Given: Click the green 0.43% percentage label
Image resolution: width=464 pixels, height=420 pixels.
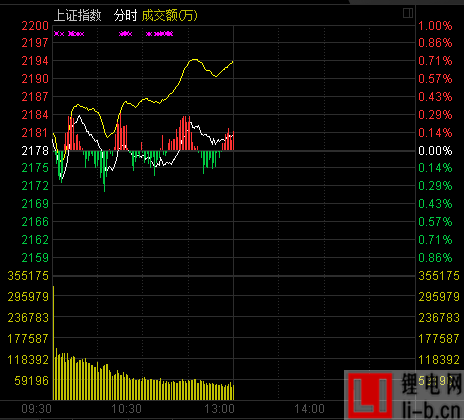Looking at the screenshot, I should point(435,204).
